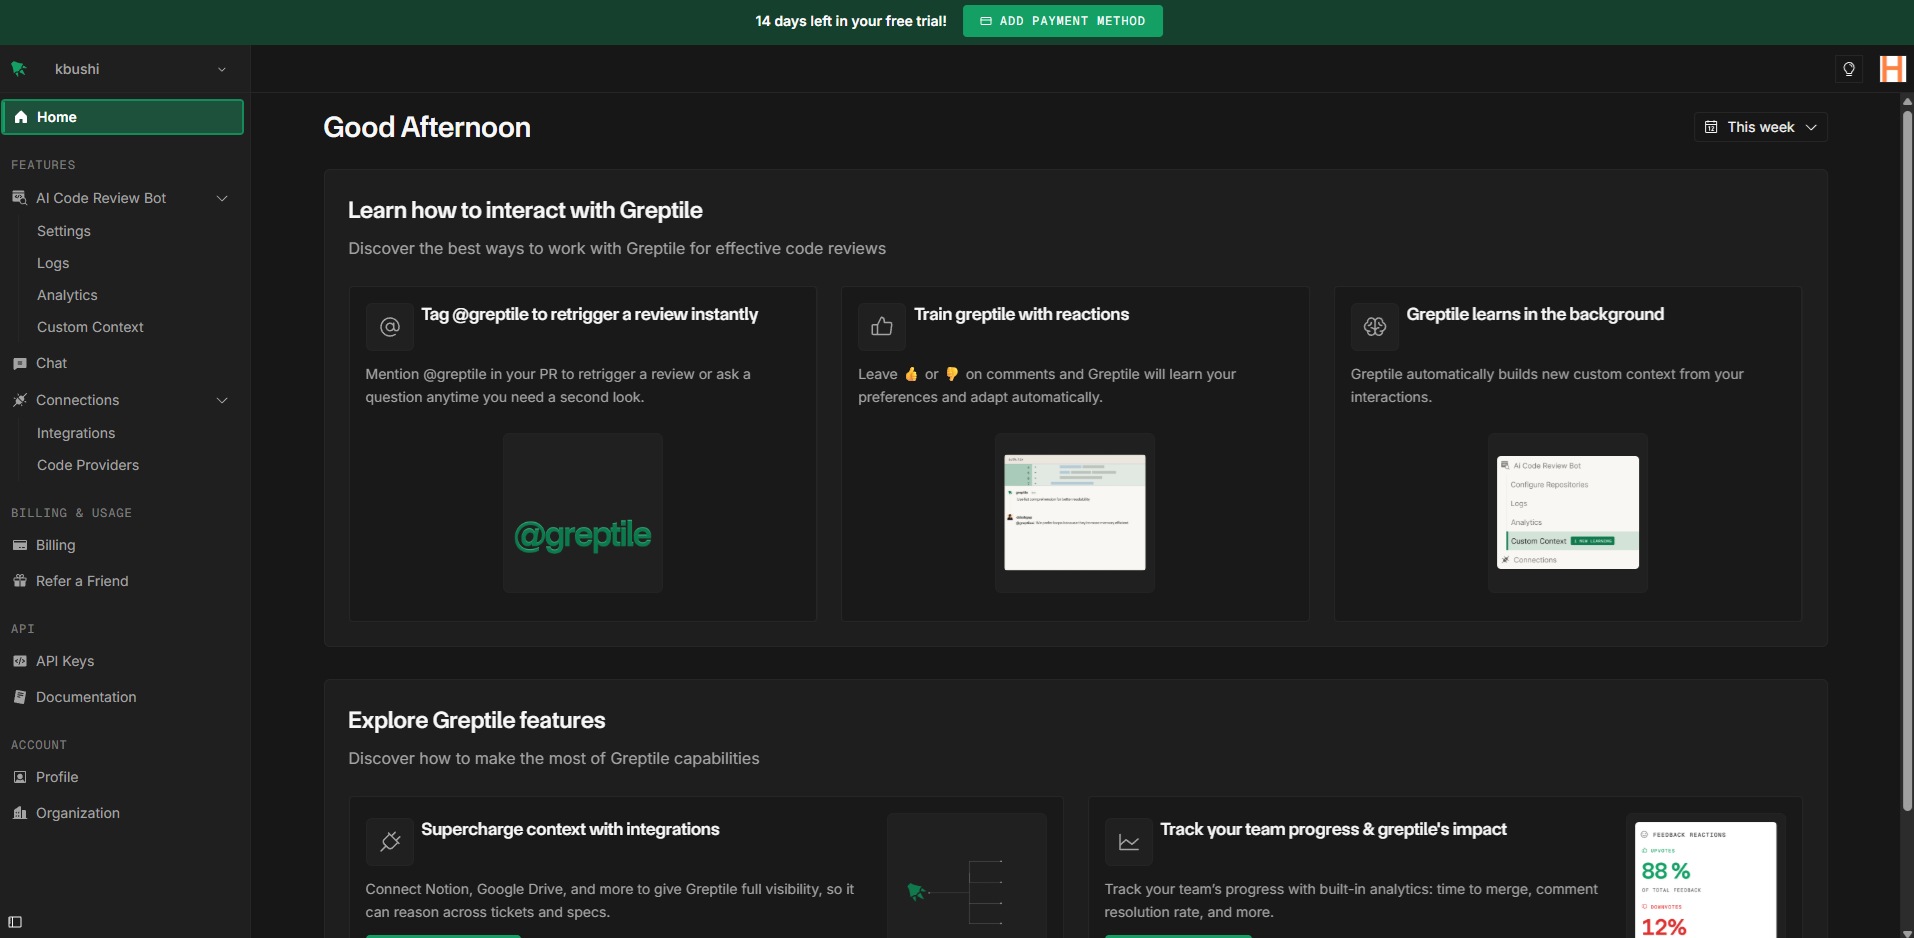The image size is (1914, 938).
Task: Click the @greptile preview image
Action: [x=583, y=513]
